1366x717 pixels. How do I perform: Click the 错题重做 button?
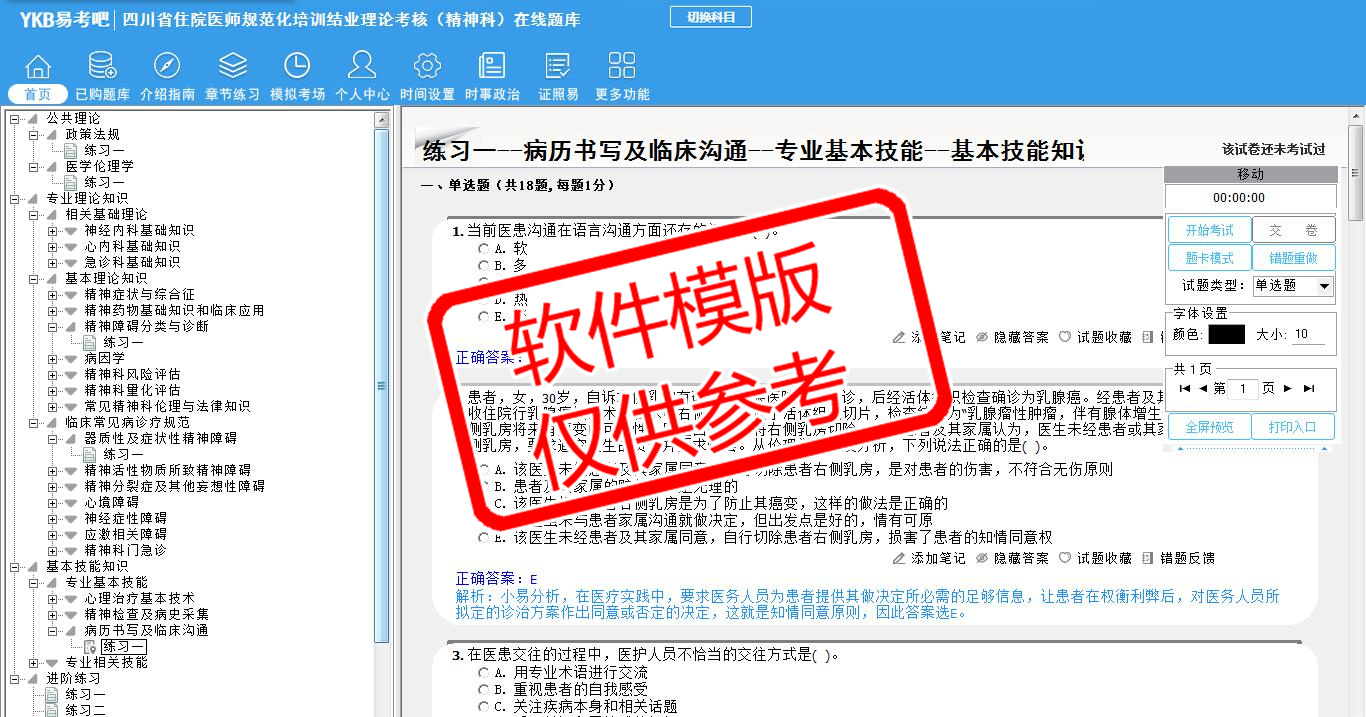[x=1294, y=258]
